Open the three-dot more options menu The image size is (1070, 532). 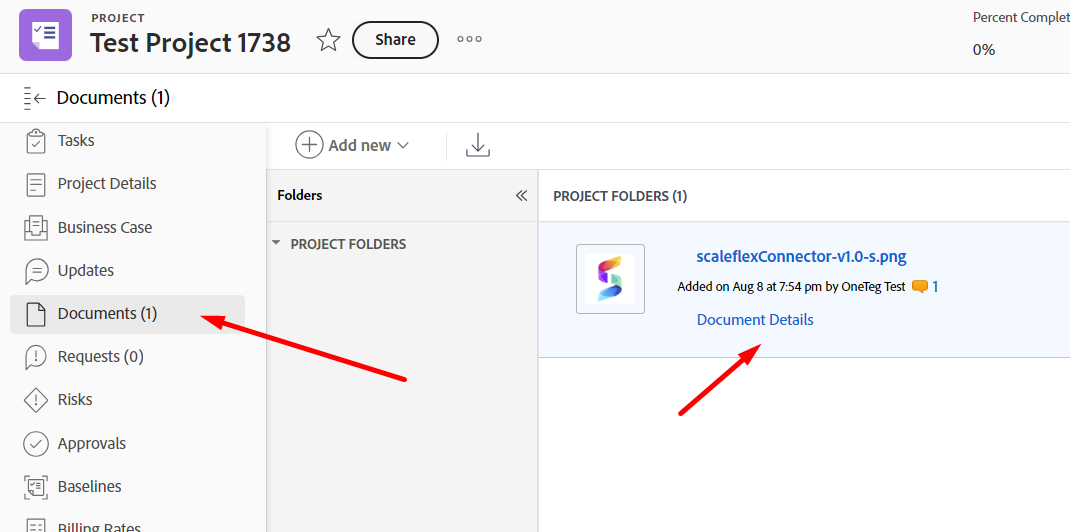coord(469,40)
